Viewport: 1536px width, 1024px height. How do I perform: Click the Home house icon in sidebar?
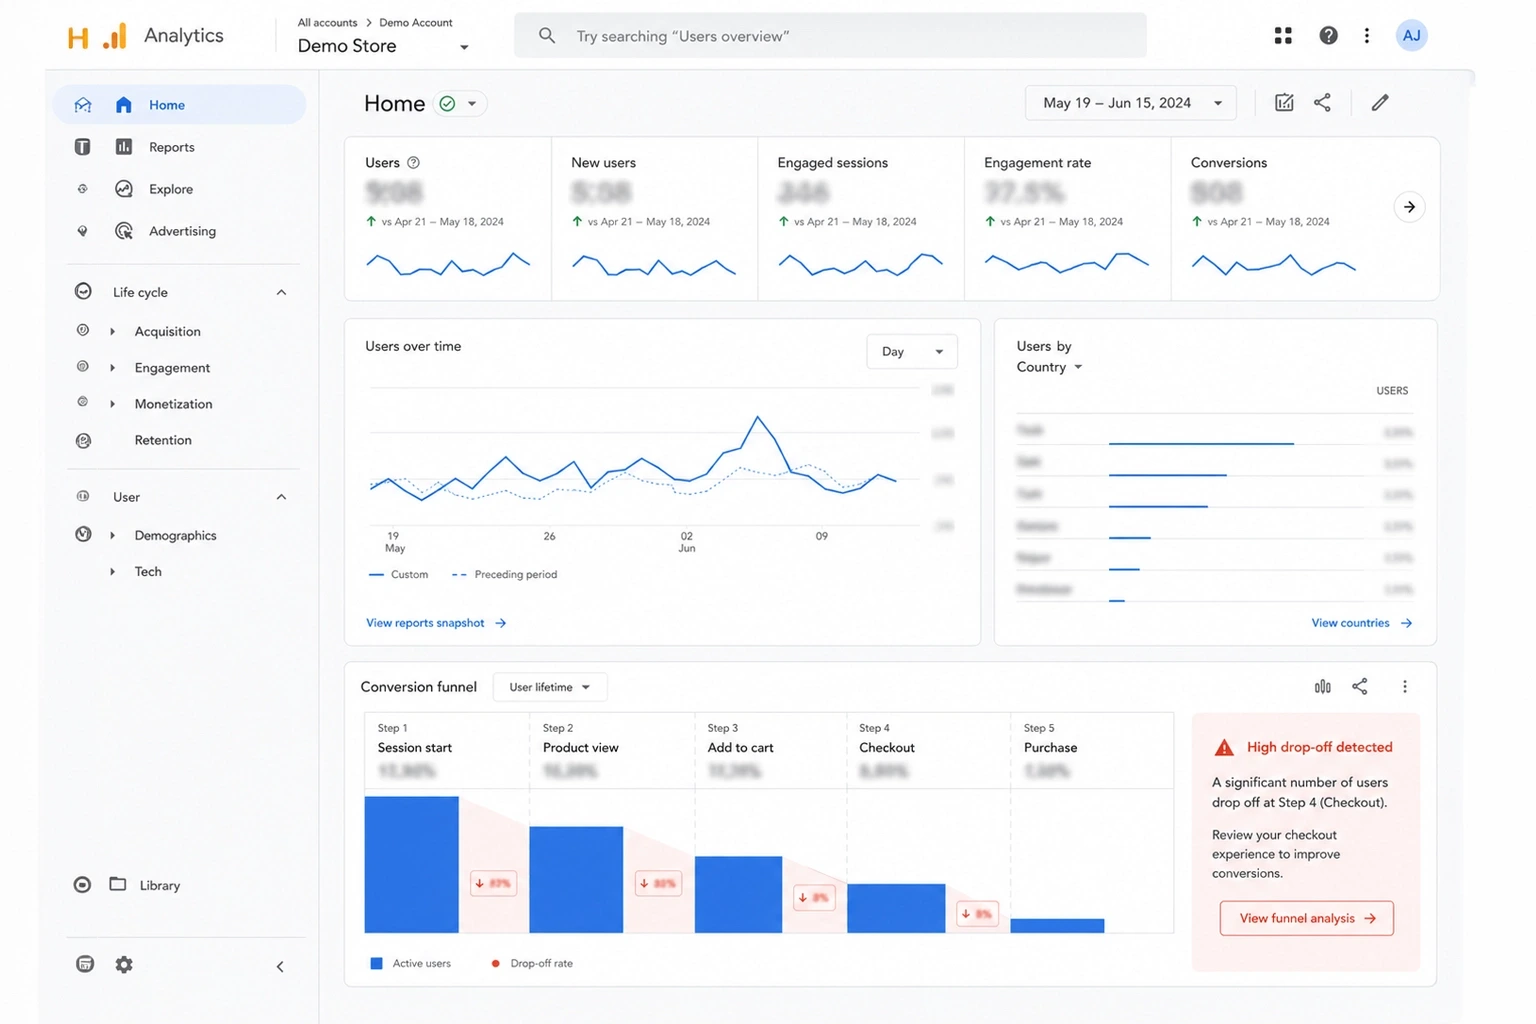124,105
